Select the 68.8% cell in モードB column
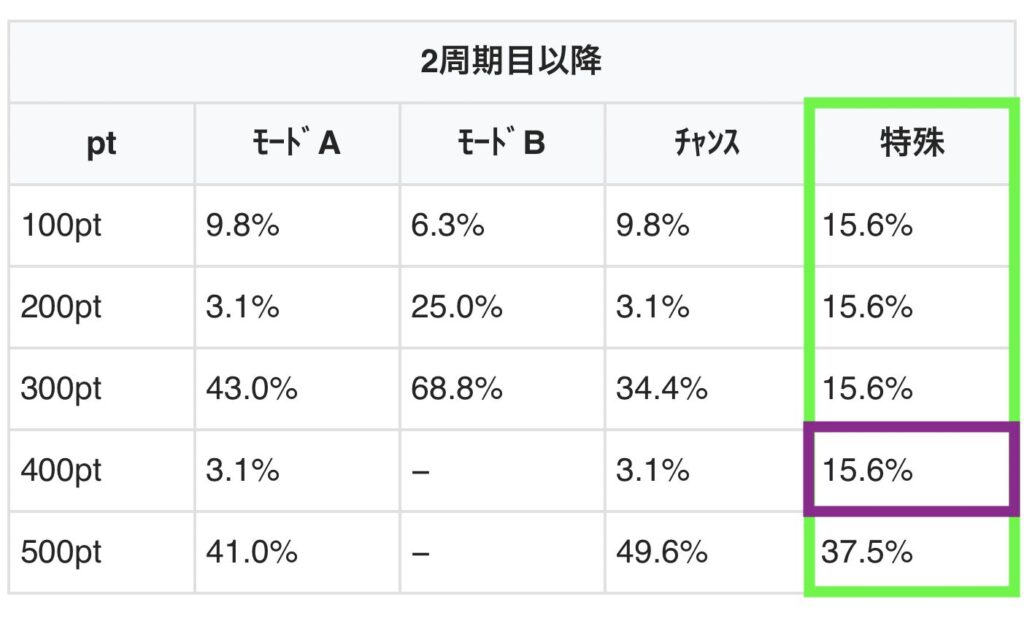This screenshot has height=626, width=1024. click(456, 388)
